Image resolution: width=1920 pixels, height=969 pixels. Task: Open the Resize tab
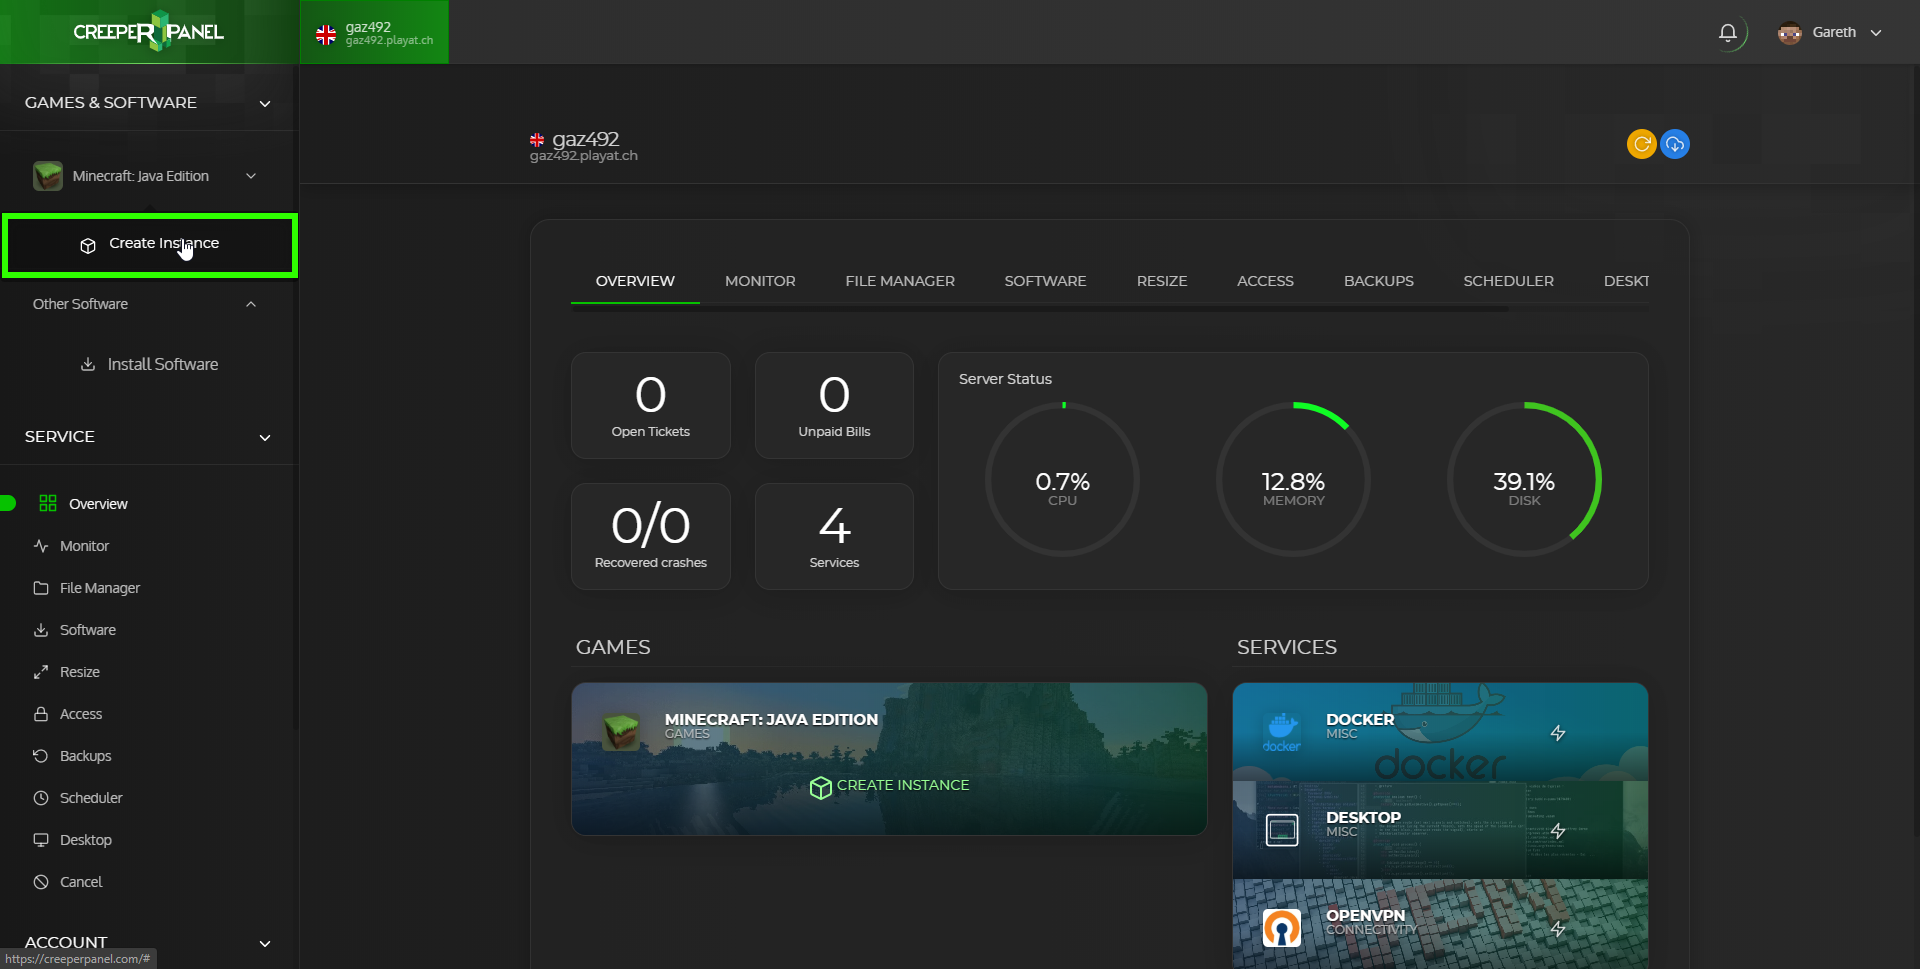pos(1162,281)
